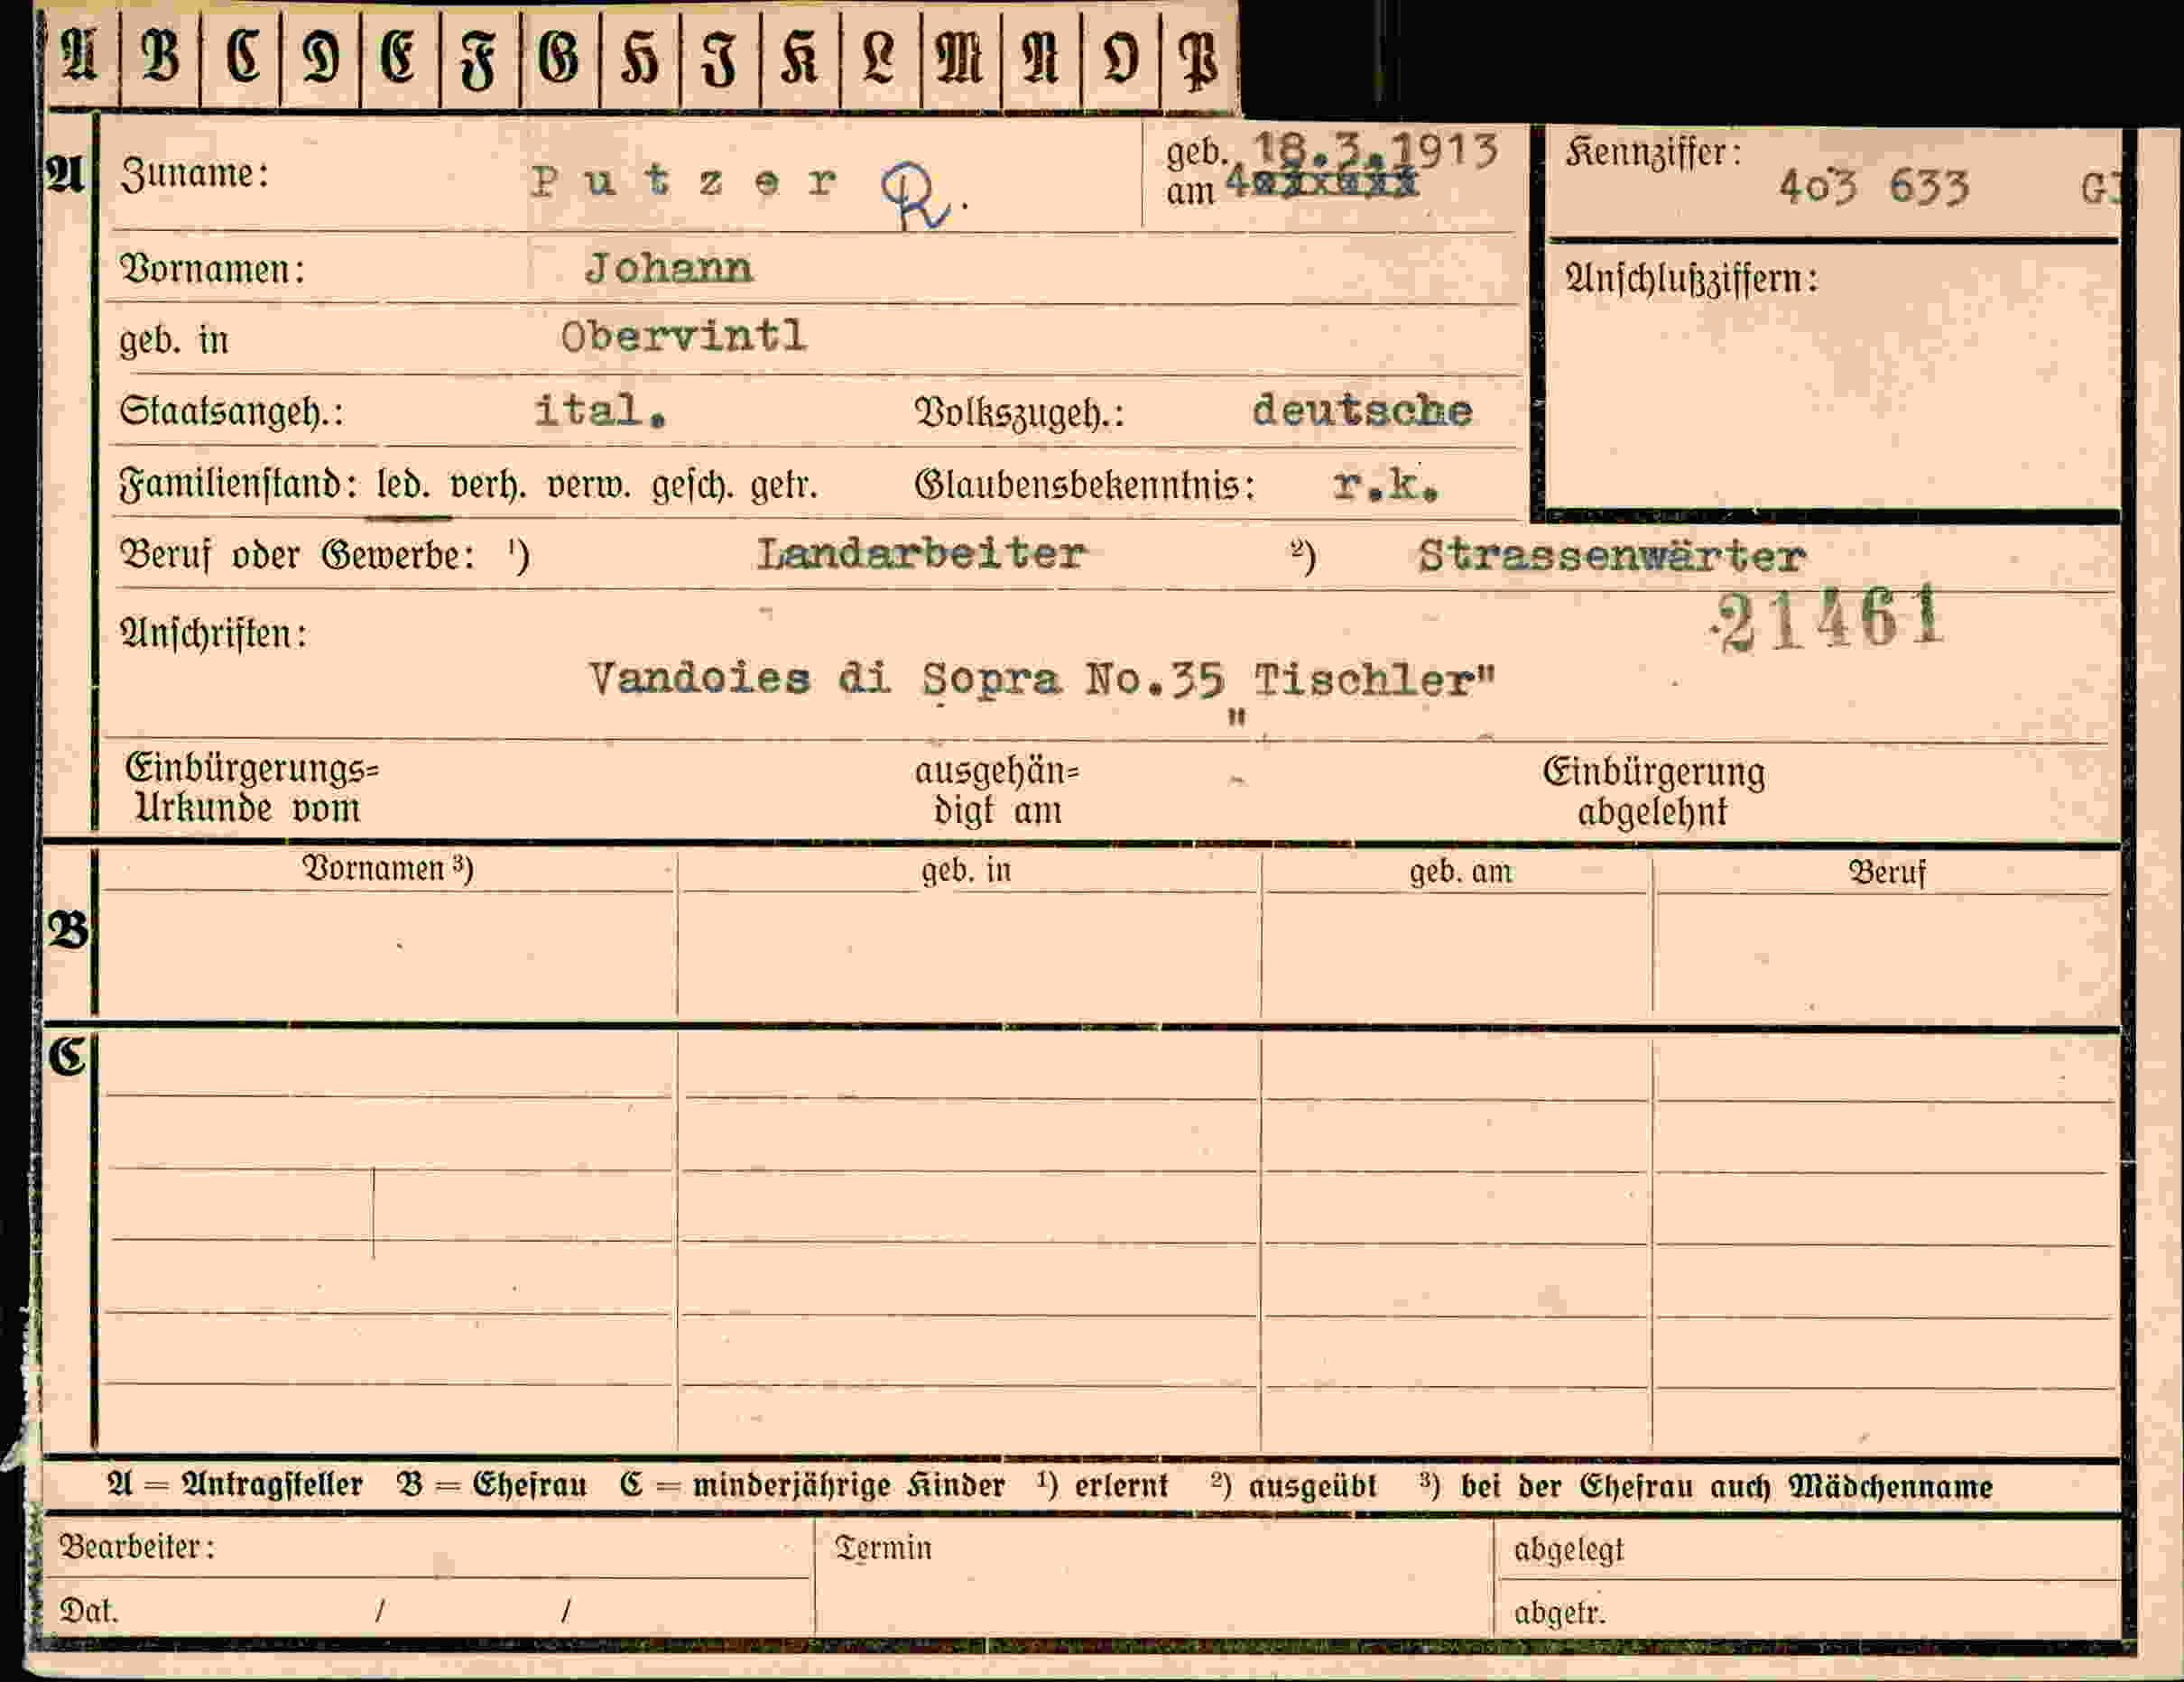Click the Zuname field label
Viewport: 2184px width, 1682px height.
(x=195, y=175)
